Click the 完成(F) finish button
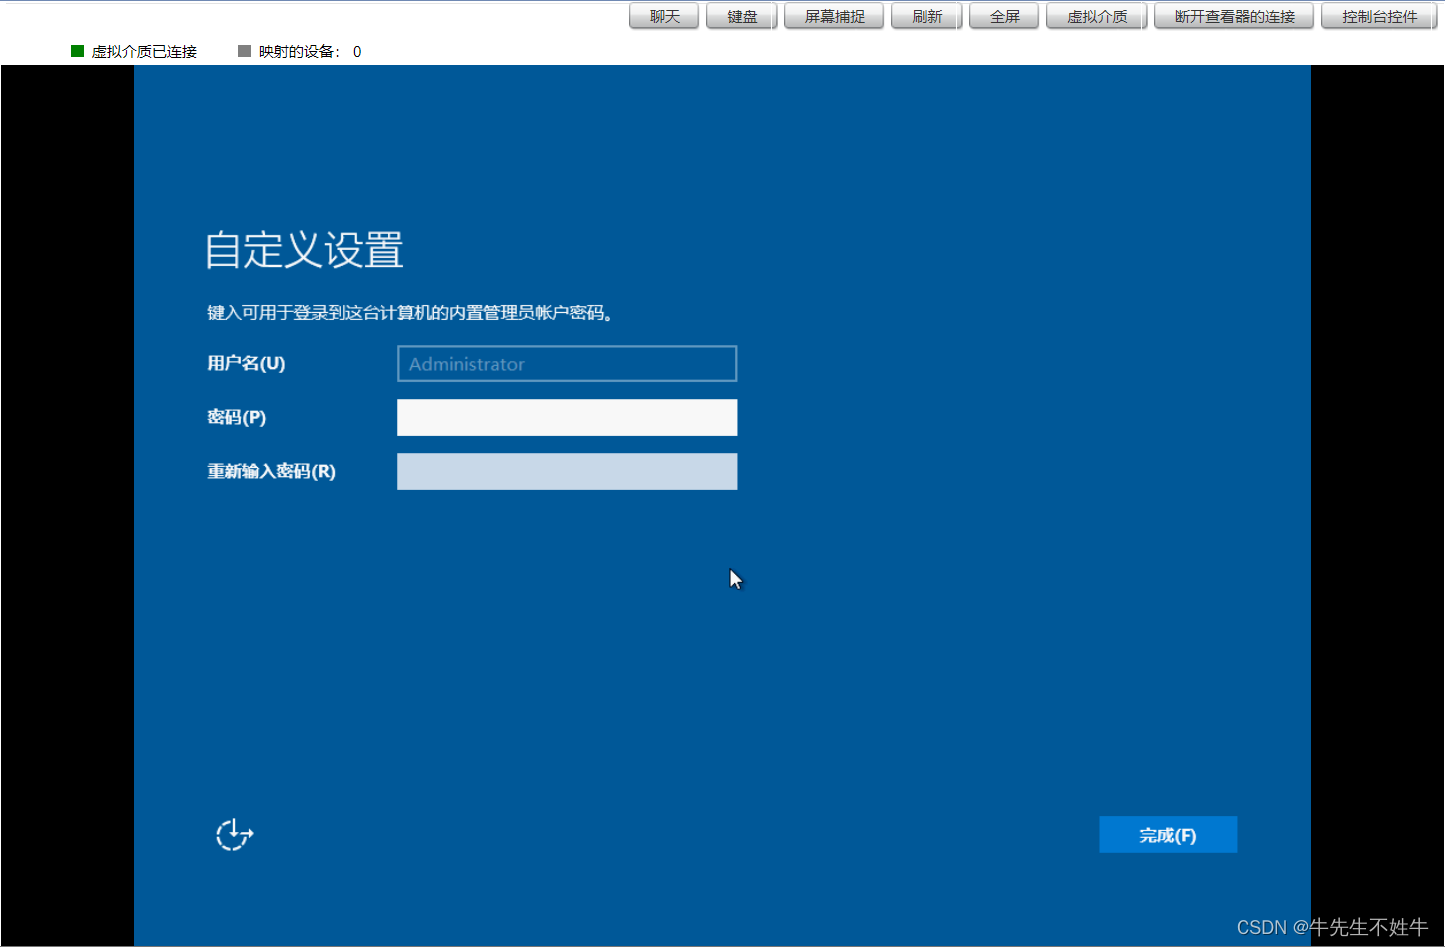1445x947 pixels. 1168,835
